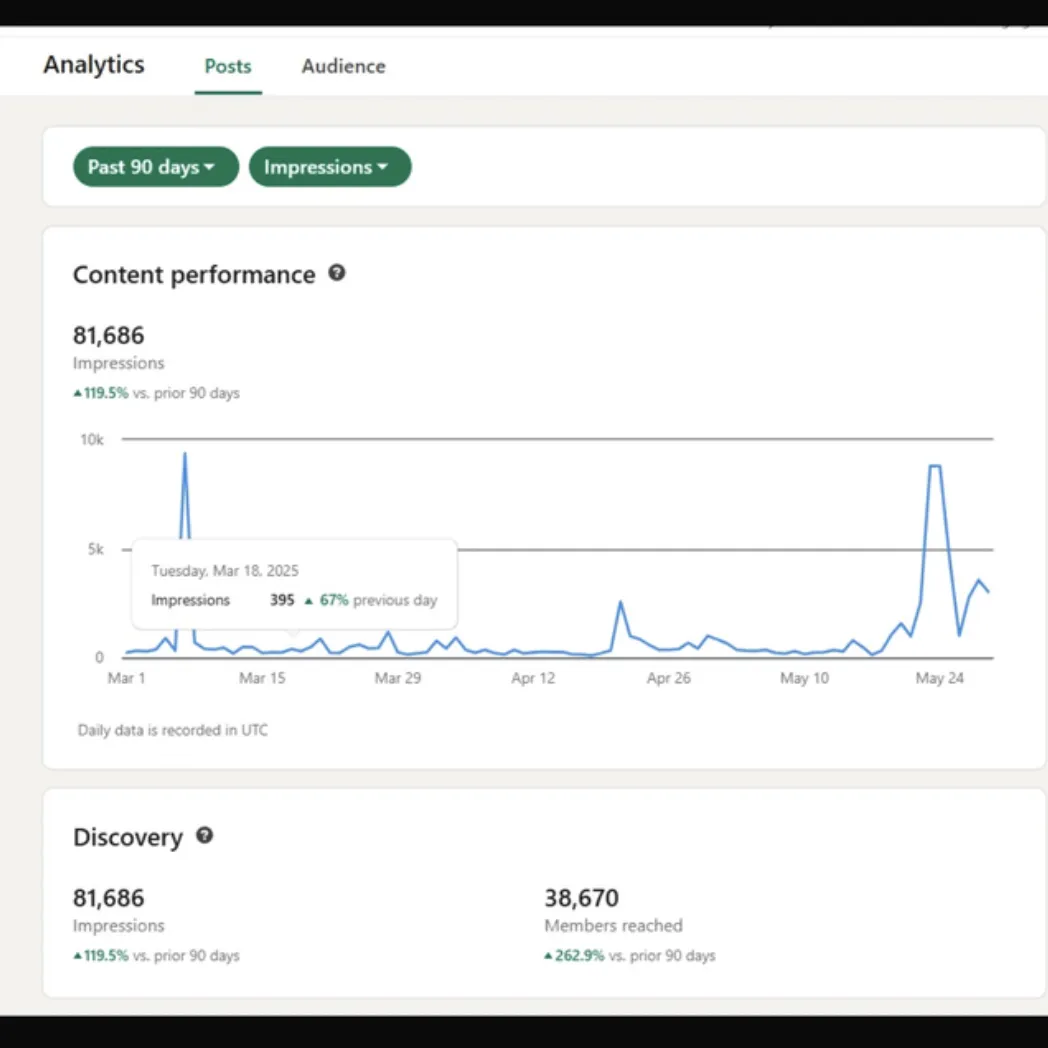Click the May 24 x-axis label
The image size is (1048, 1048).
coord(940,679)
